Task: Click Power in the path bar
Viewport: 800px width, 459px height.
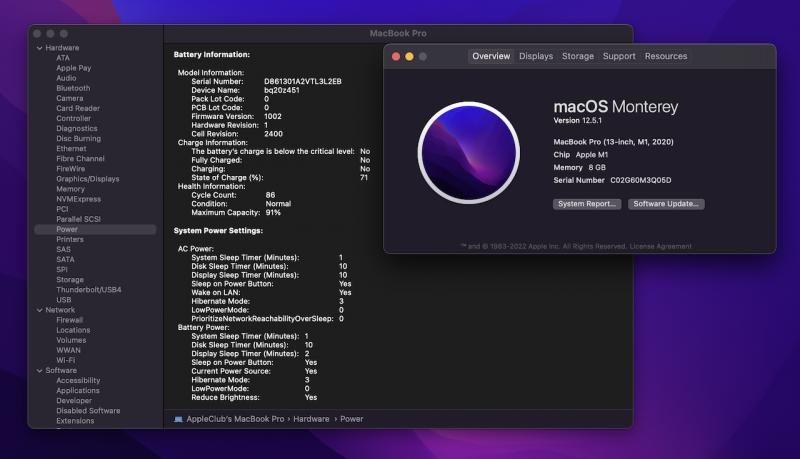Action: tap(352, 419)
